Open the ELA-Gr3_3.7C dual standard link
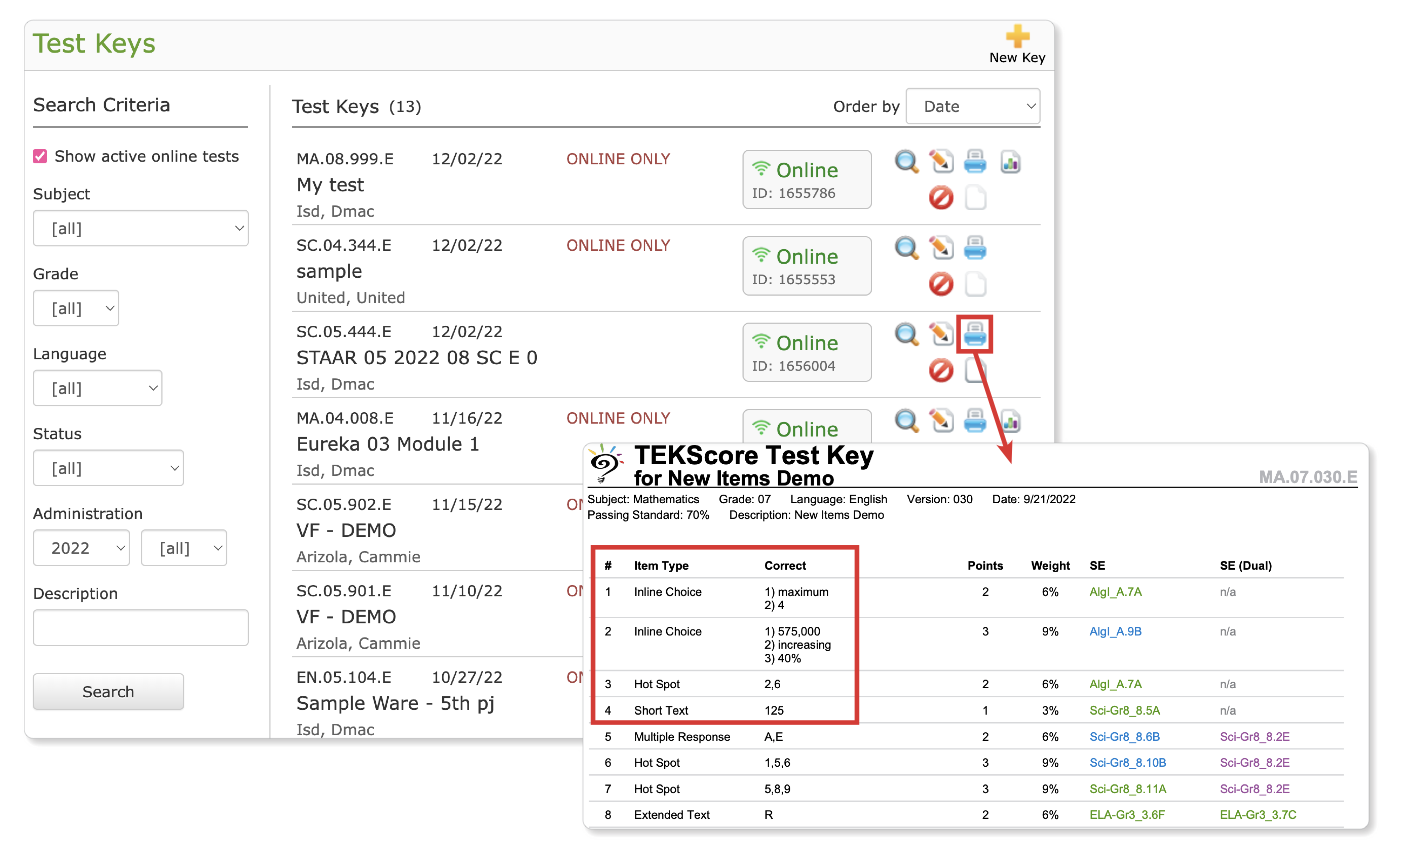 1258,815
